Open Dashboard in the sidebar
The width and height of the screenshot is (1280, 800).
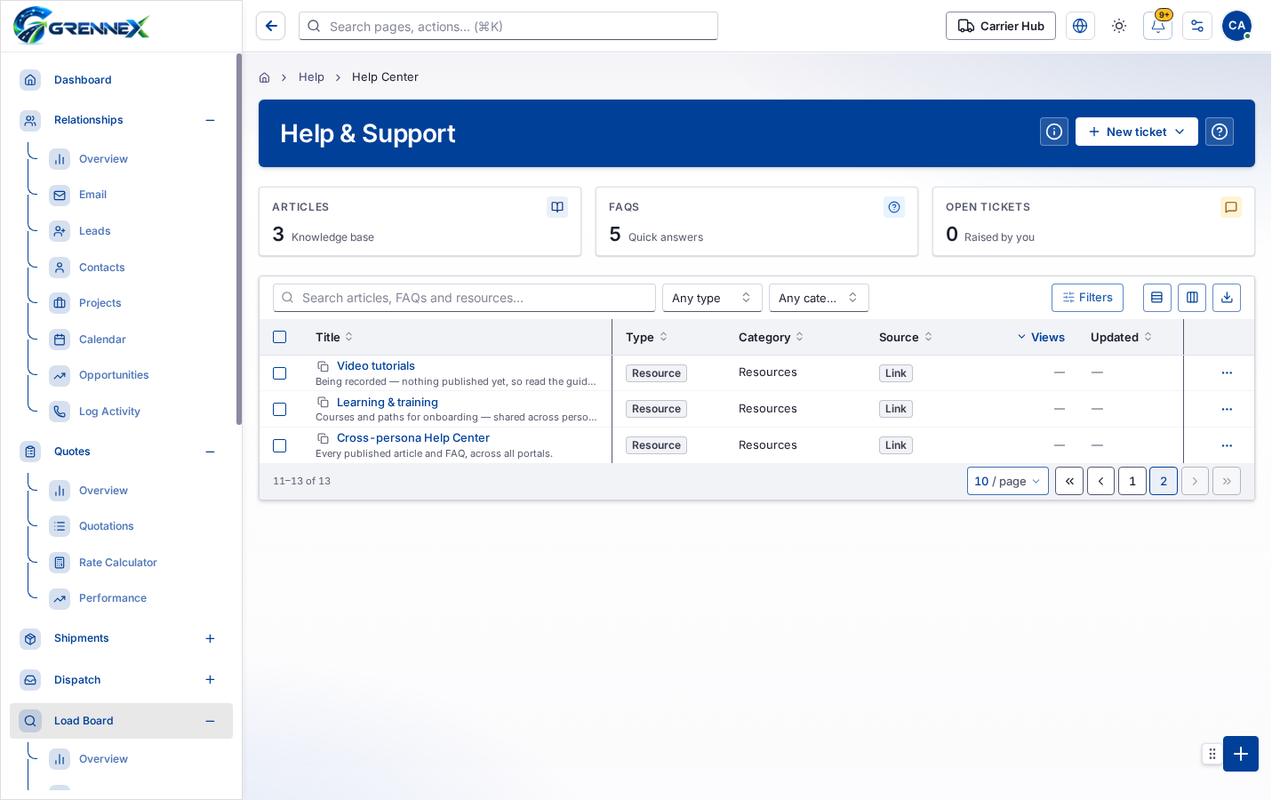coord(83,80)
